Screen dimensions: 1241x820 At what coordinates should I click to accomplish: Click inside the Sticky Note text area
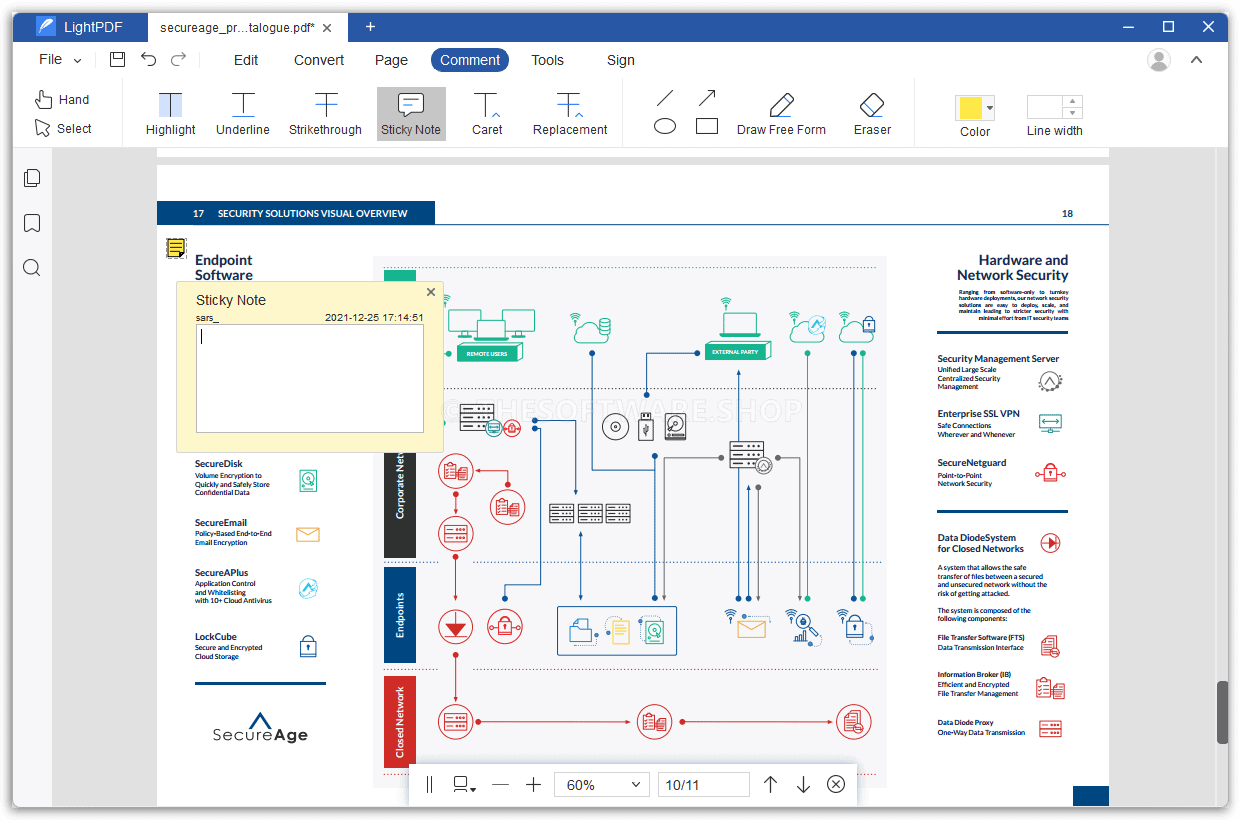[x=310, y=378]
